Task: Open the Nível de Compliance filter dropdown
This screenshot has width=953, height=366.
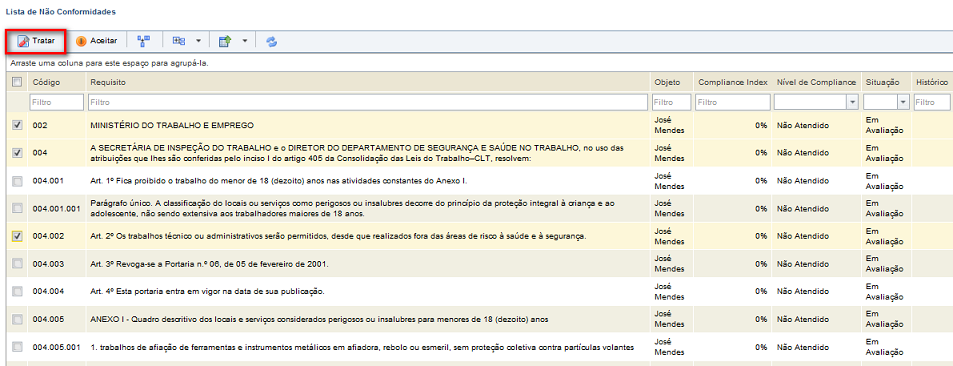Action: 853,102
